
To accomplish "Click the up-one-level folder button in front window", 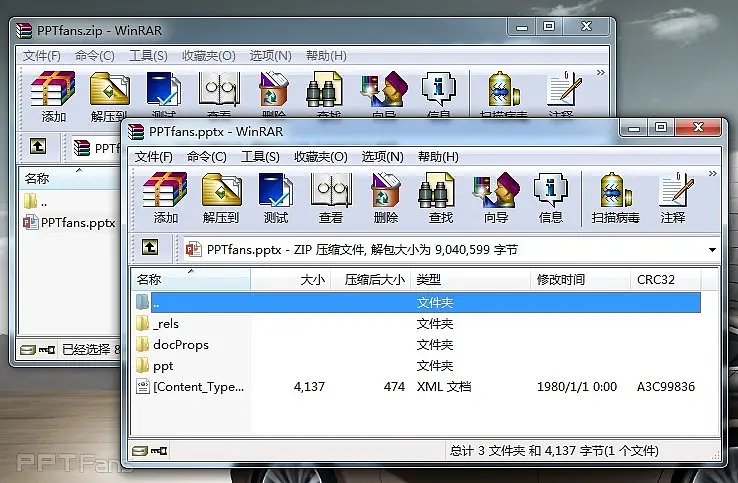I will (149, 249).
